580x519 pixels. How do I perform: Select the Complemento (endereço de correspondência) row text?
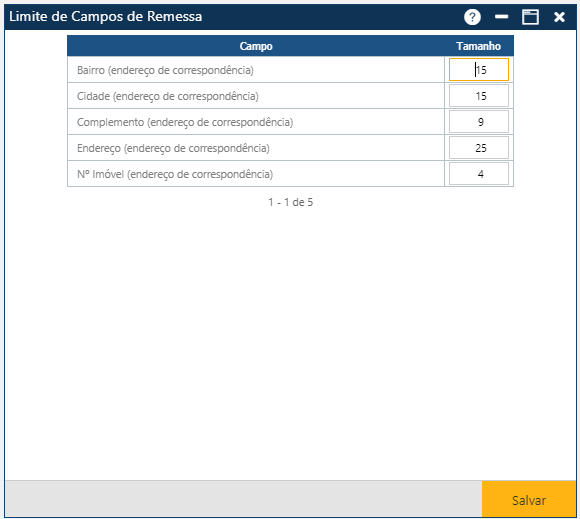point(185,122)
